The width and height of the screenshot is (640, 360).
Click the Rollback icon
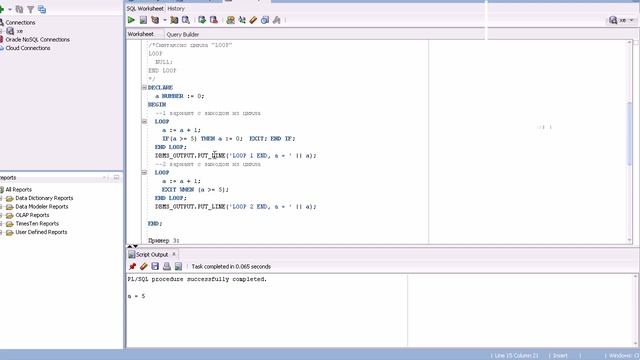click(x=213, y=20)
